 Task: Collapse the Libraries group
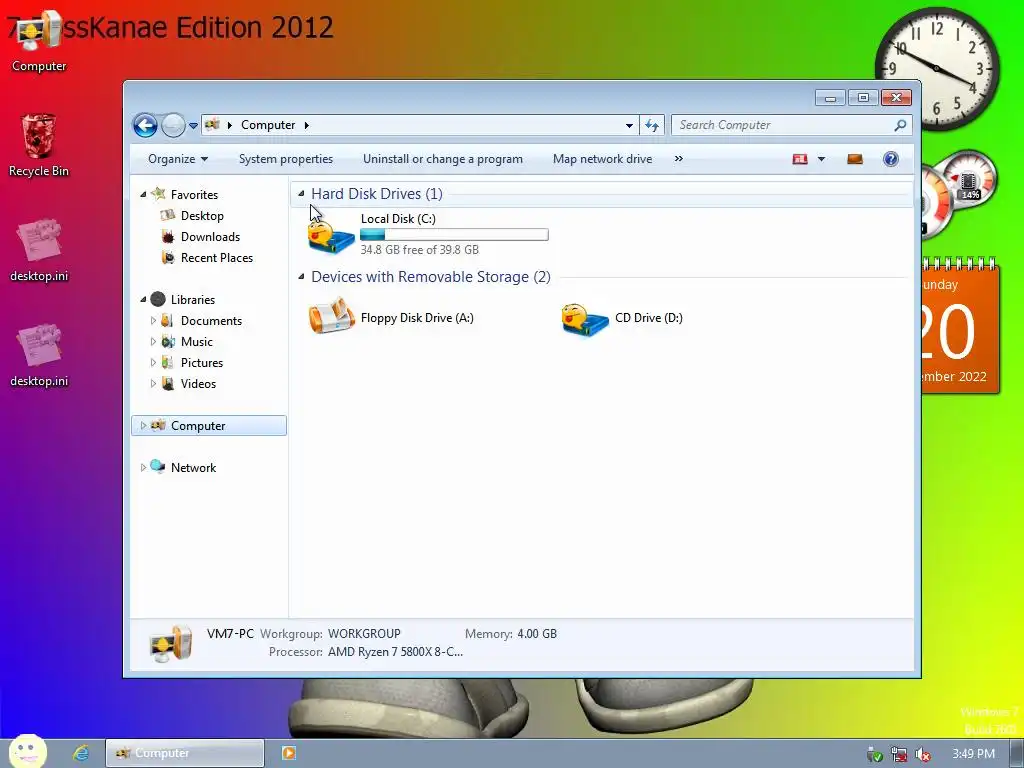coord(143,299)
